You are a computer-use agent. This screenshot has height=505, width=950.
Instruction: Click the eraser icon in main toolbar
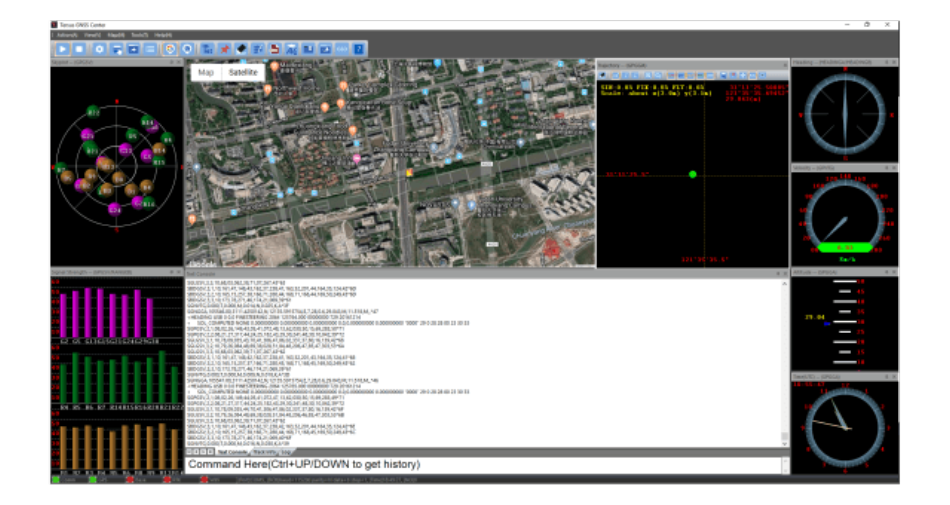(241, 48)
